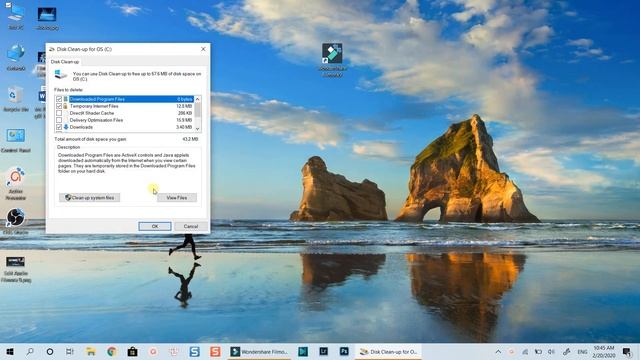
Task: Launch Google Chrome from taskbar
Action: 111,351
